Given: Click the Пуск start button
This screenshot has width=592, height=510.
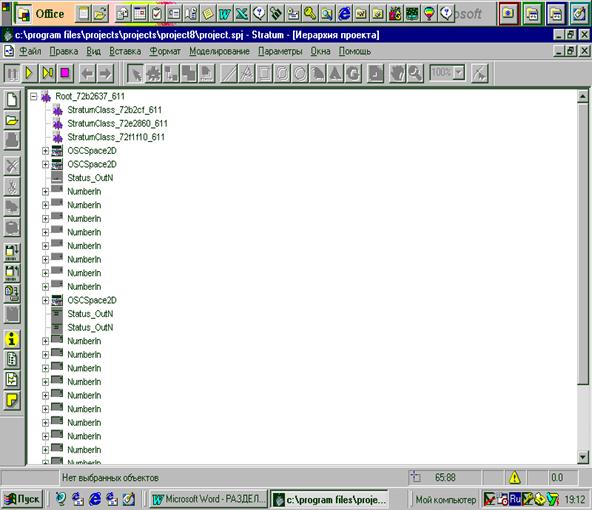Looking at the screenshot, I should click(23, 499).
